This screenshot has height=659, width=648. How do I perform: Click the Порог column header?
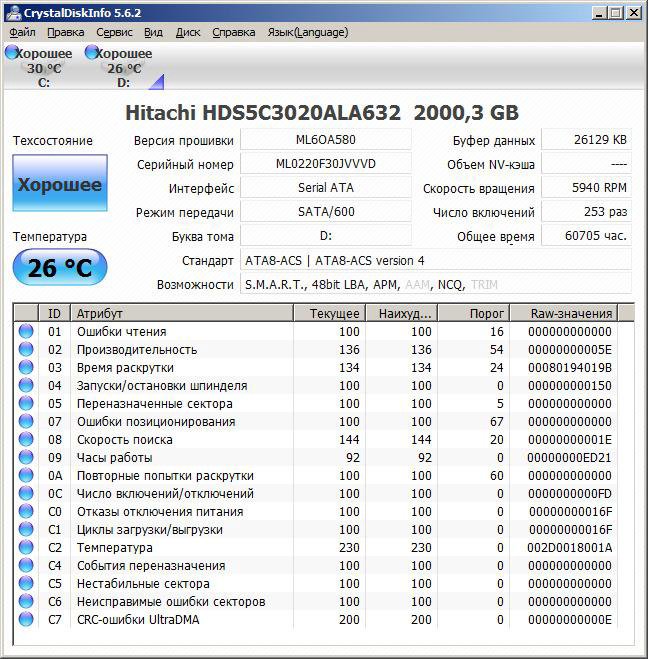tap(486, 313)
